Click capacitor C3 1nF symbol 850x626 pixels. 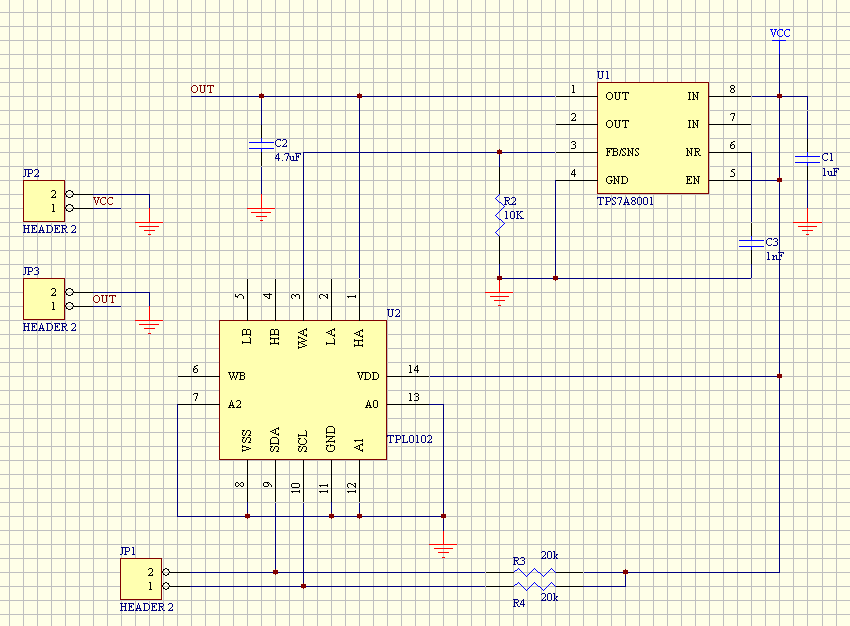point(751,243)
